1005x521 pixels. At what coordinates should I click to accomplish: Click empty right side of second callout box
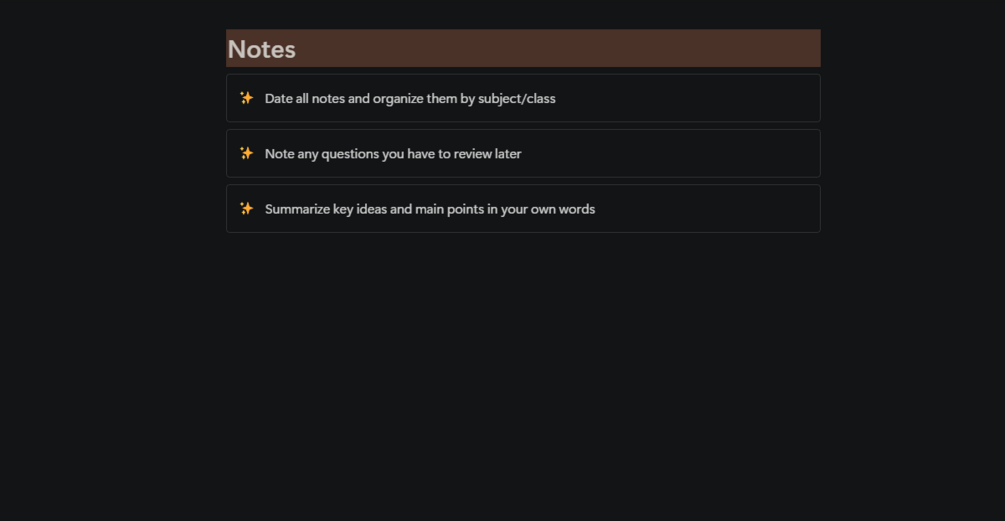[700, 153]
